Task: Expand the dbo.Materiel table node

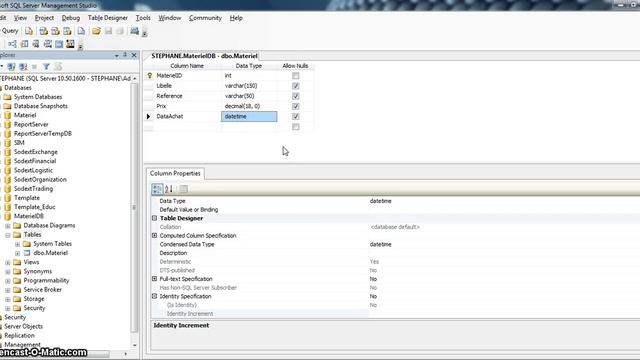Action: [18, 253]
